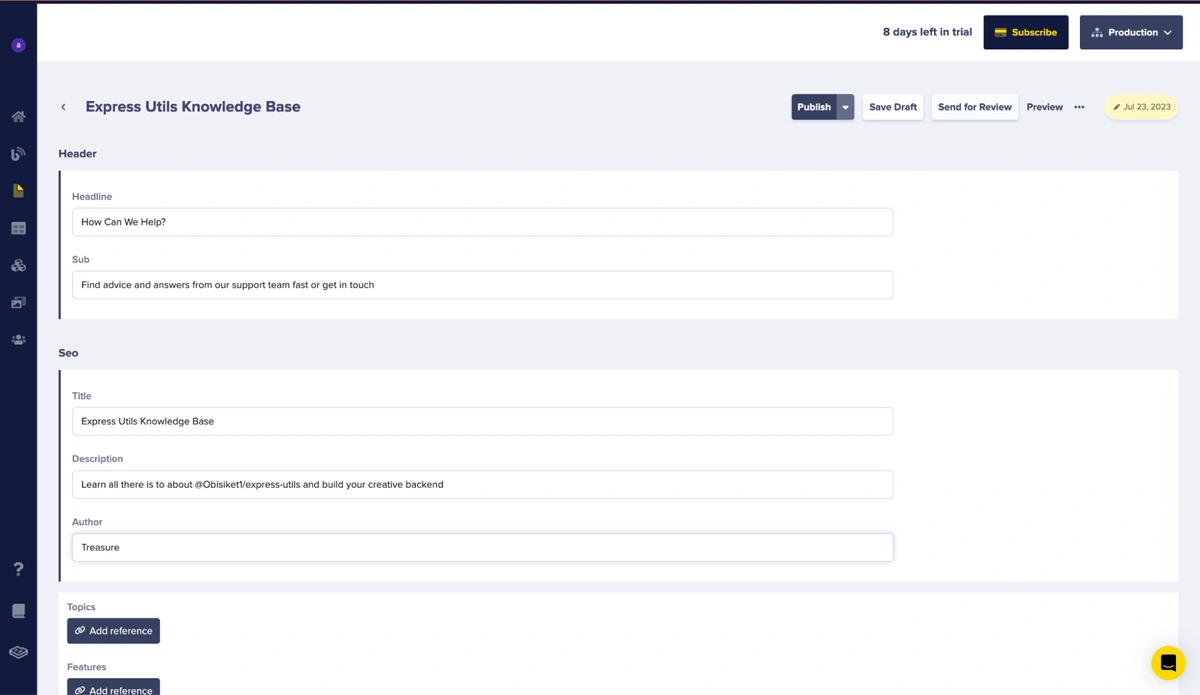Viewport: 1200px width, 695px height.
Task: Click Add reference under Topics
Action: pos(113,631)
